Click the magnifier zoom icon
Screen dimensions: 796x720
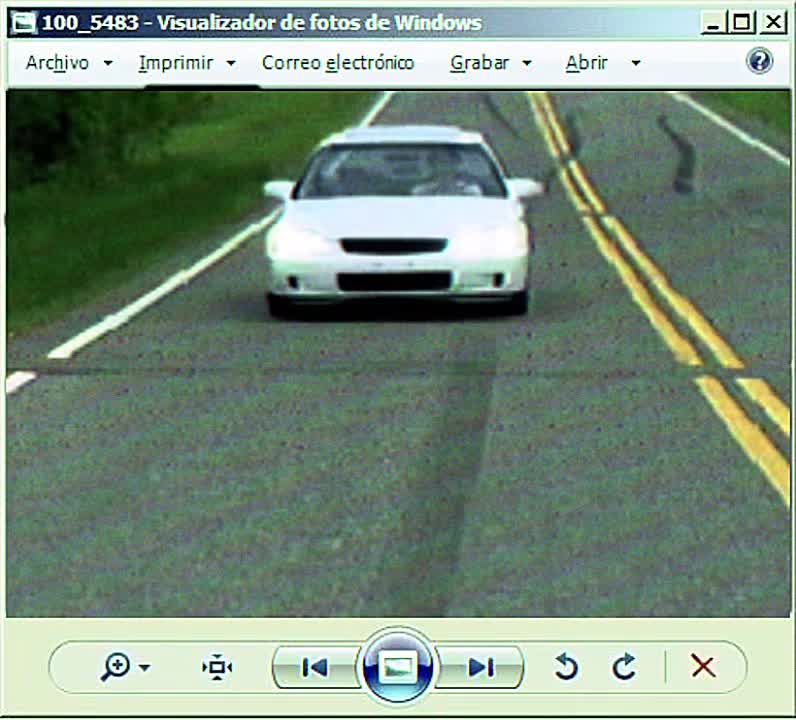pyautogui.click(x=115, y=667)
